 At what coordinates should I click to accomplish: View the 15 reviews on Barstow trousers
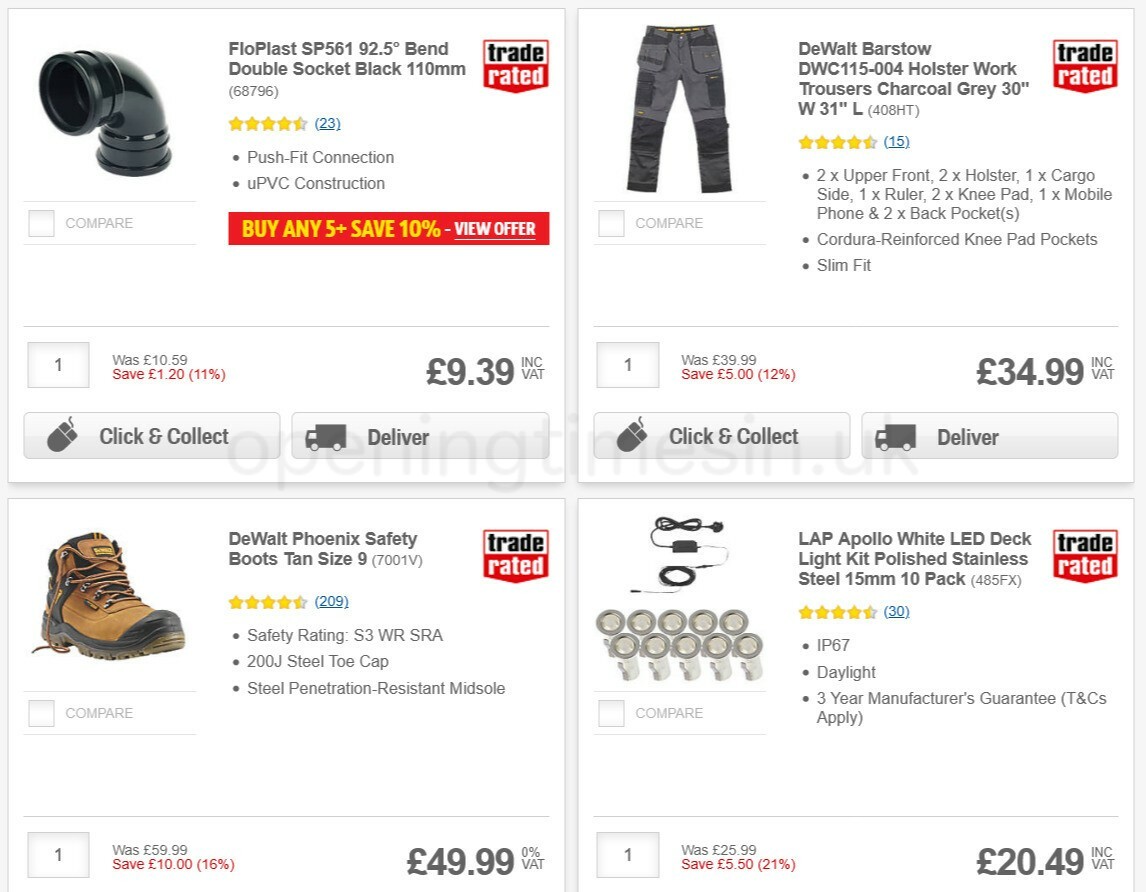pos(896,142)
